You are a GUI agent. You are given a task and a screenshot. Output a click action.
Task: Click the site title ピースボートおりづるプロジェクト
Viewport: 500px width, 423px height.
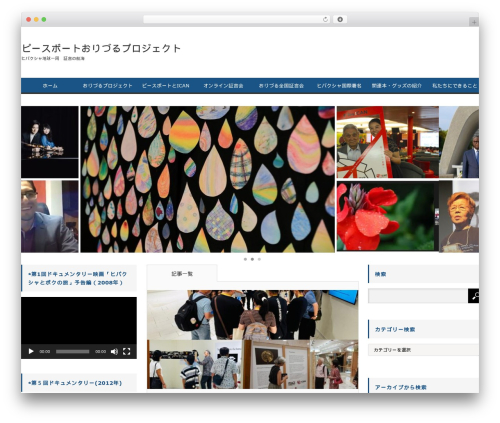point(101,48)
